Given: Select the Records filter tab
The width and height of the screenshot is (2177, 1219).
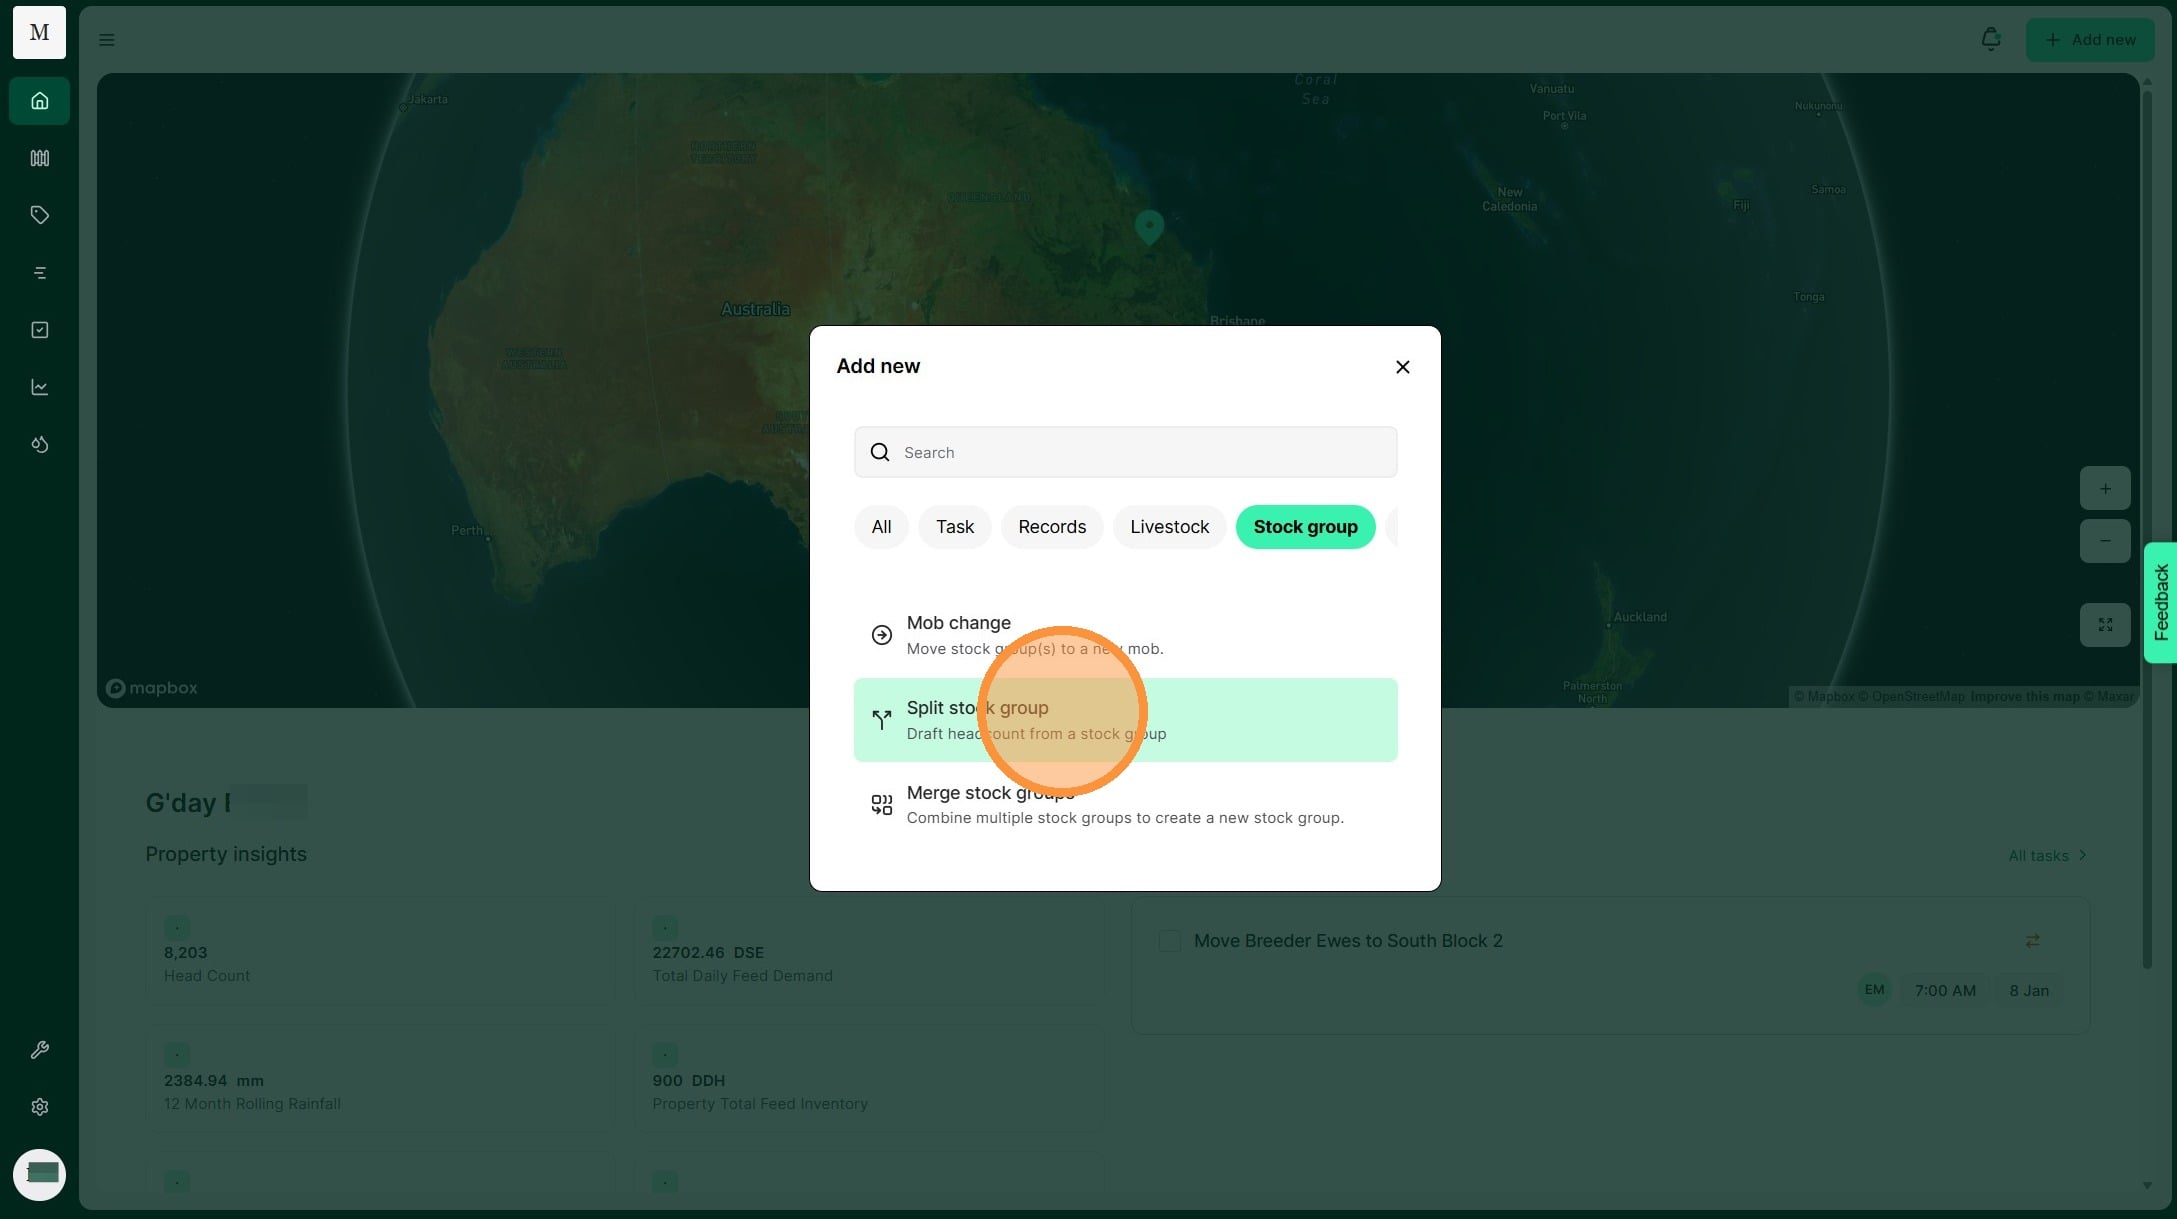Looking at the screenshot, I should (1051, 527).
